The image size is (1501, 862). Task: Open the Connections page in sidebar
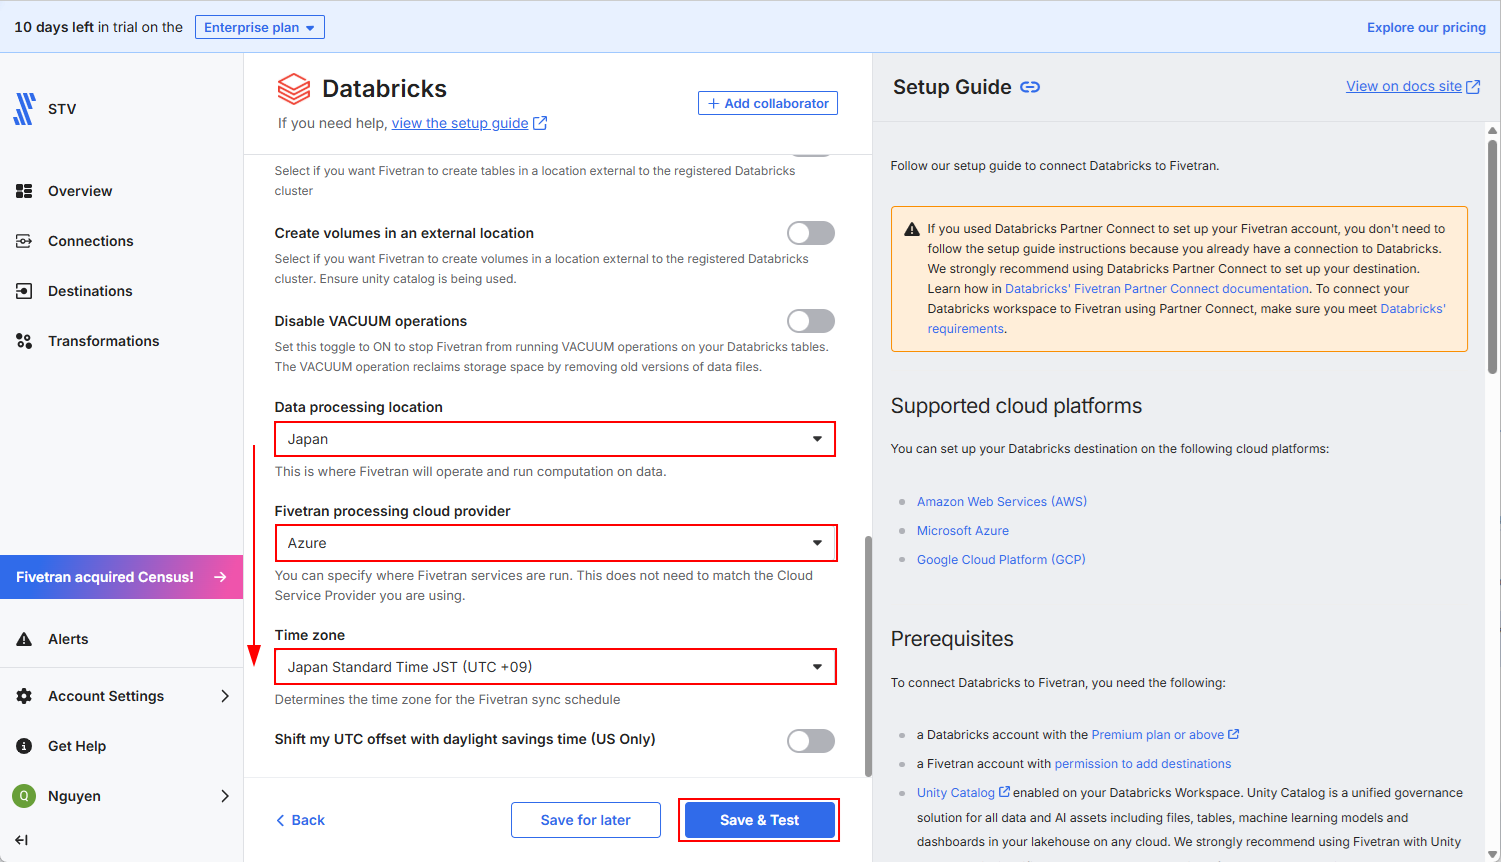[90, 241]
